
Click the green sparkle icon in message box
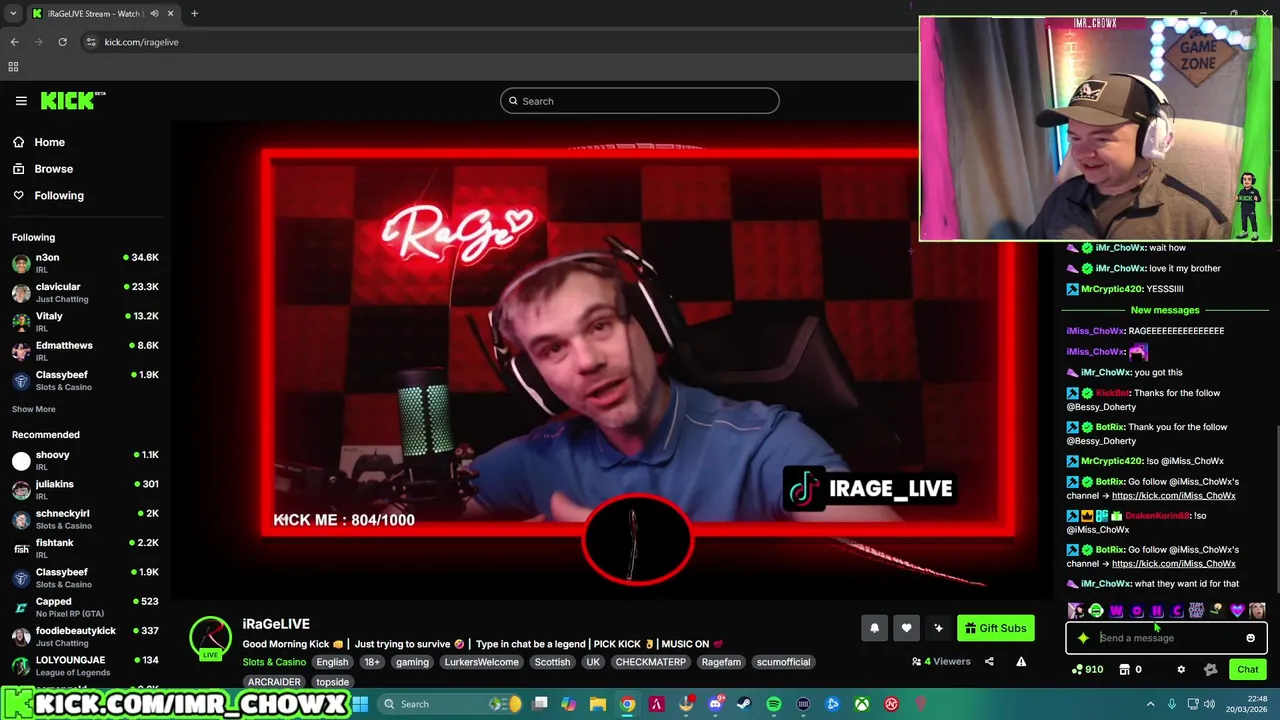[1083, 638]
